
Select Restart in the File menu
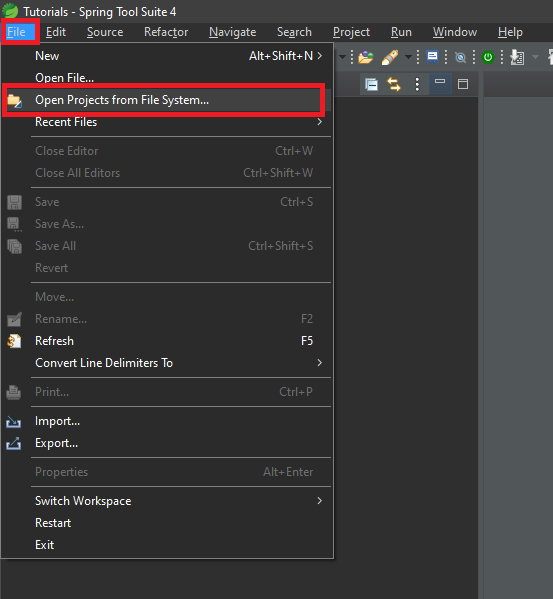pos(167,523)
